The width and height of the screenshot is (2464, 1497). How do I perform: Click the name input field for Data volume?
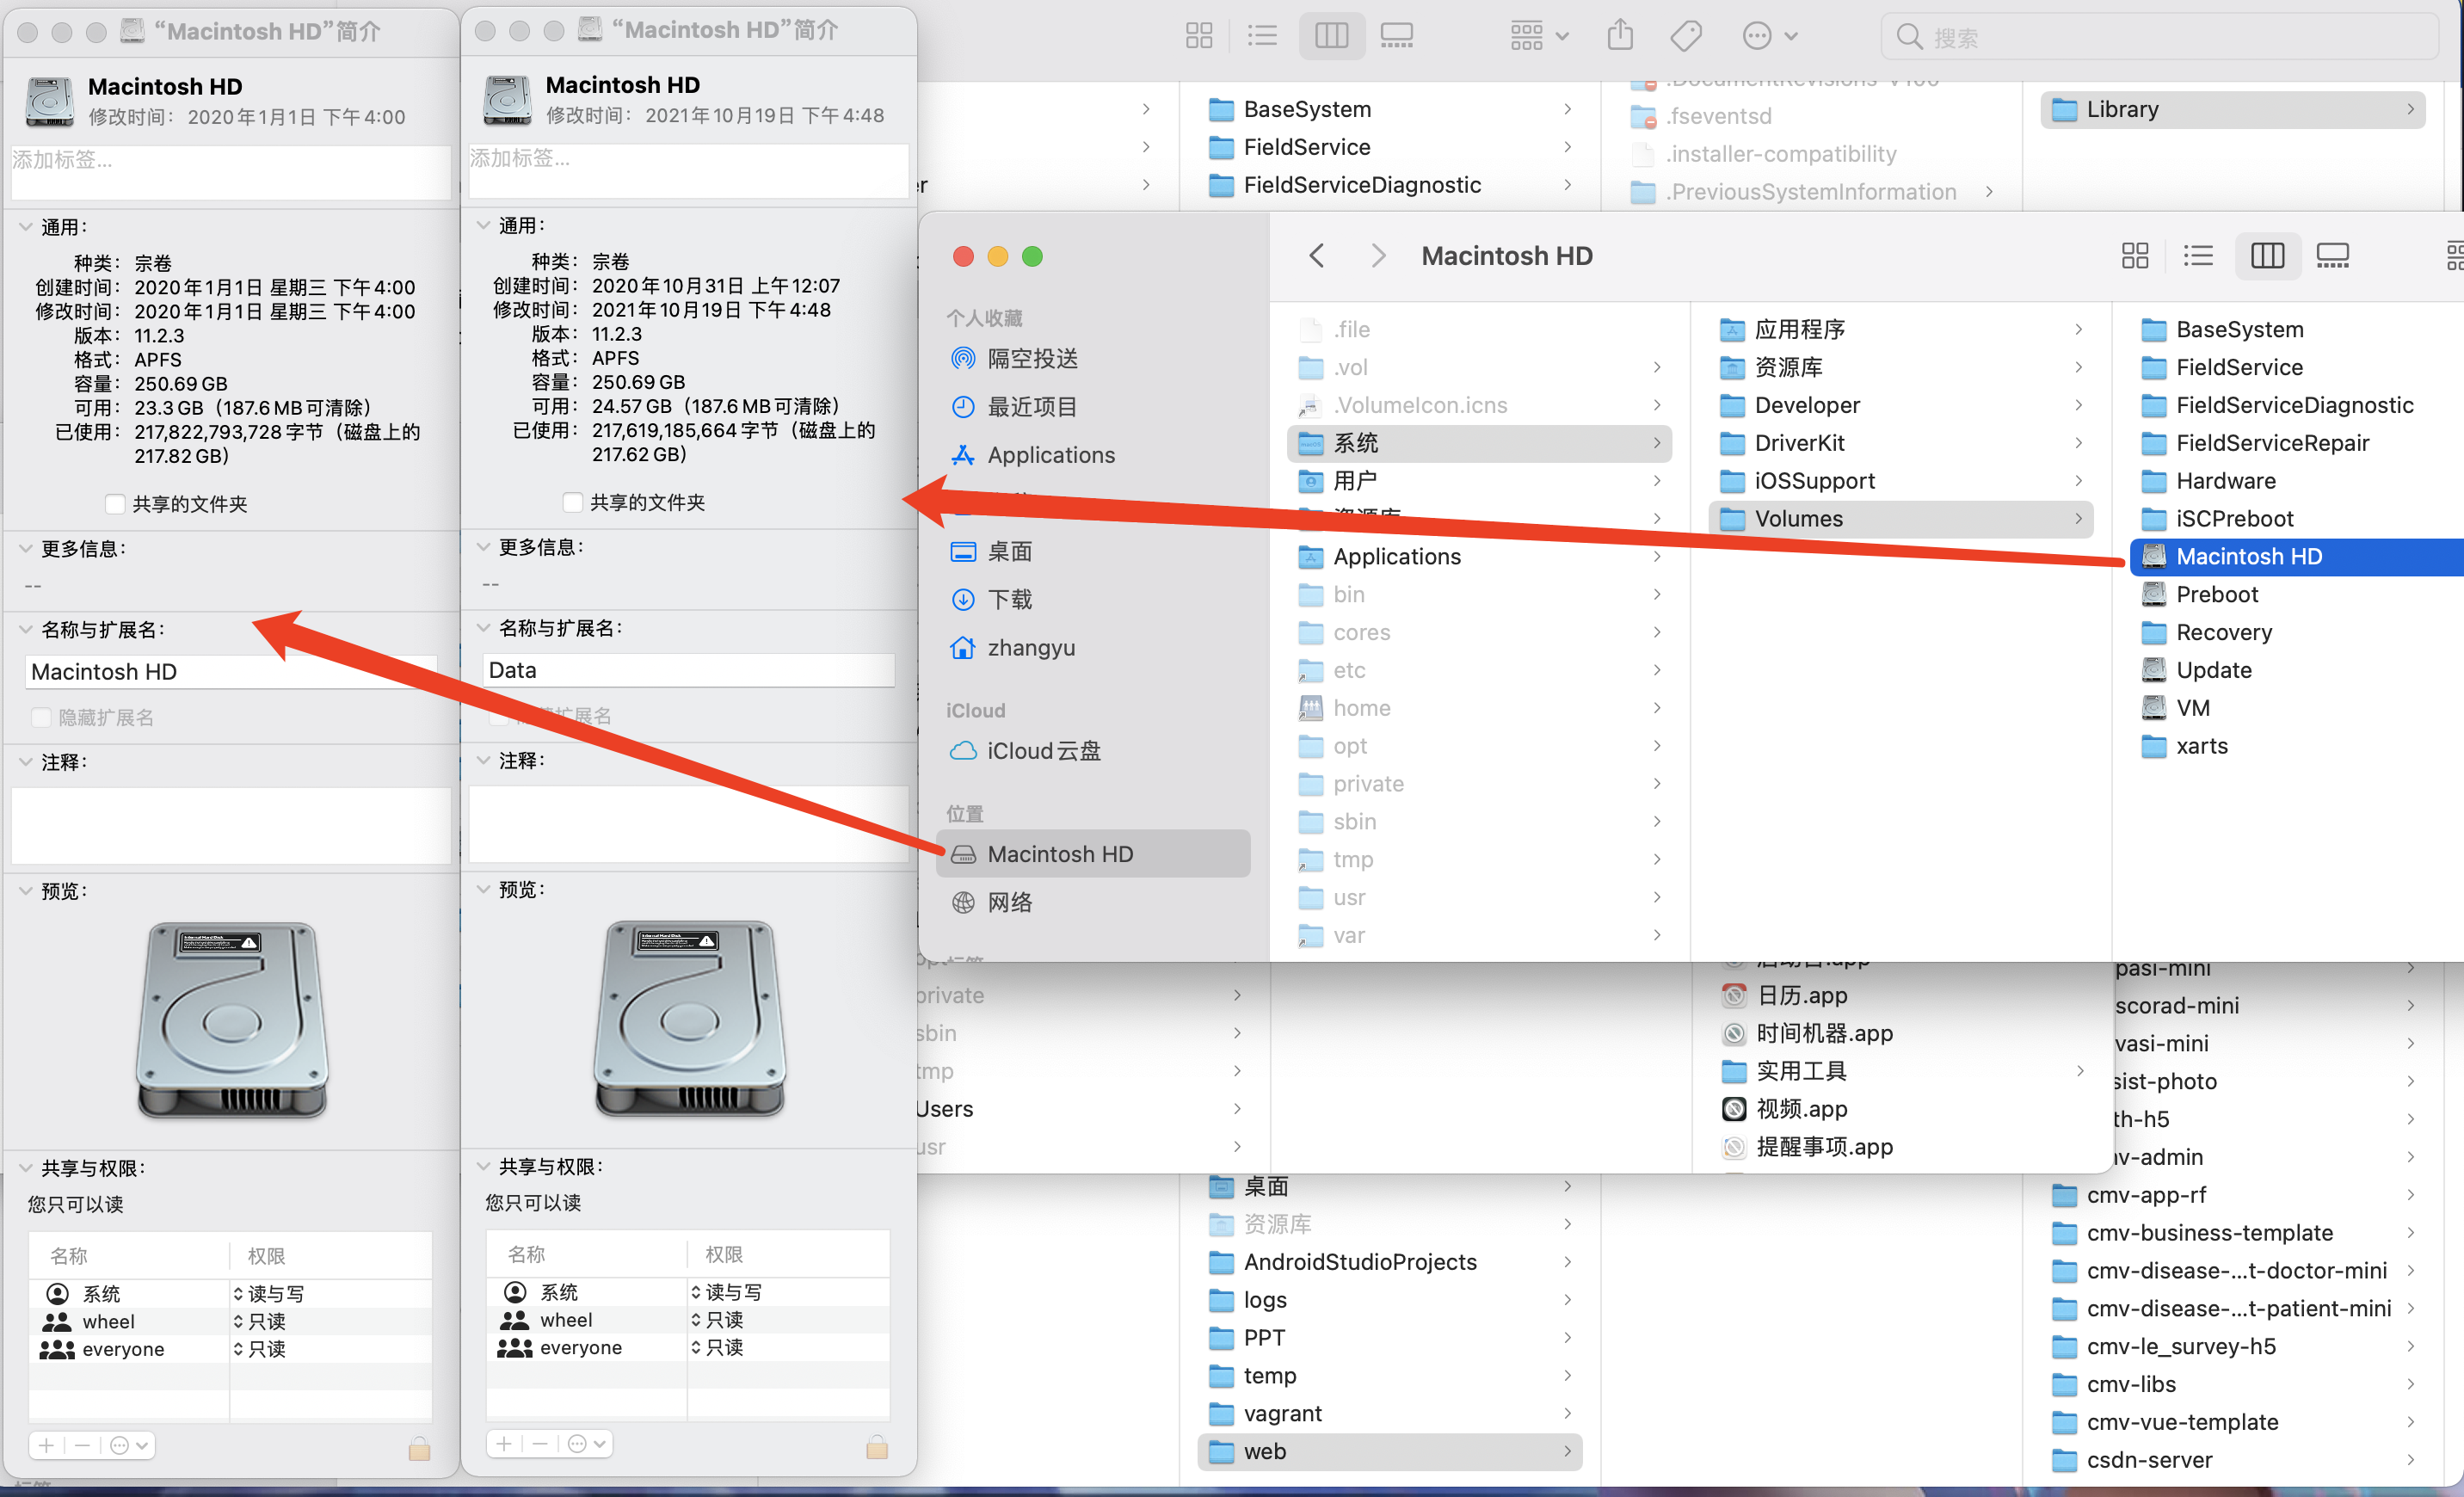click(x=687, y=670)
